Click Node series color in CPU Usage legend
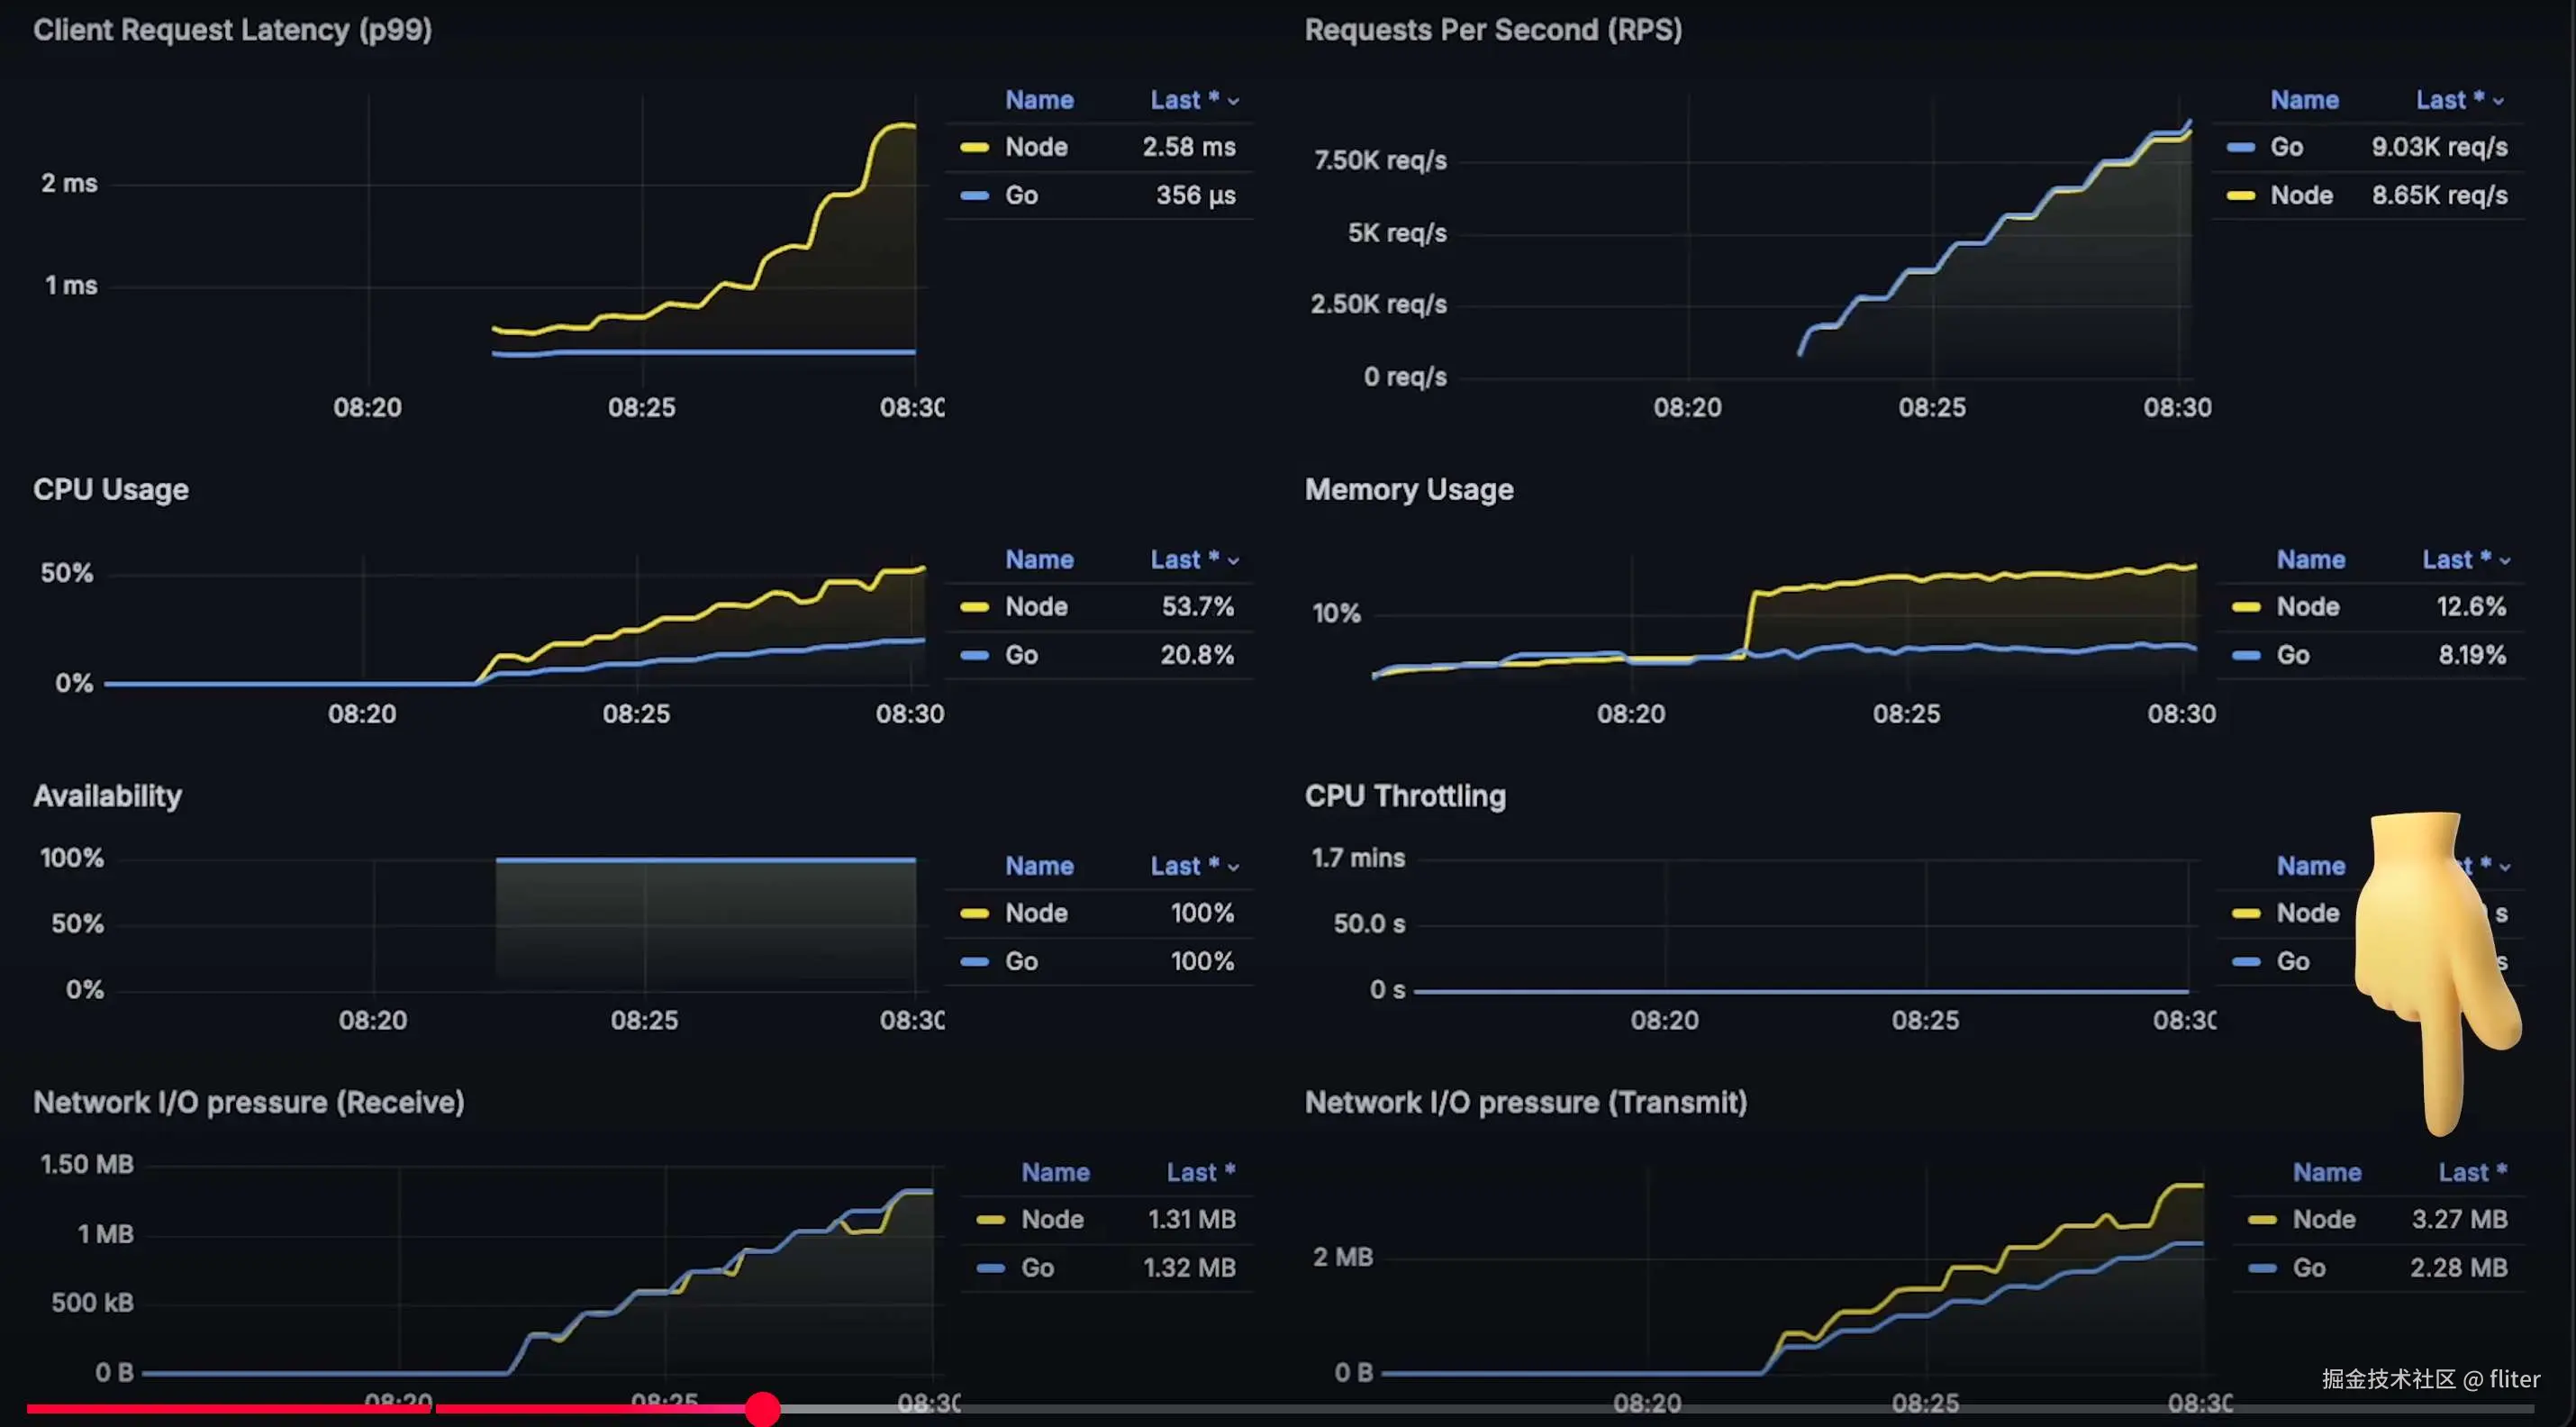Image resolution: width=2576 pixels, height=1427 pixels. [974, 607]
